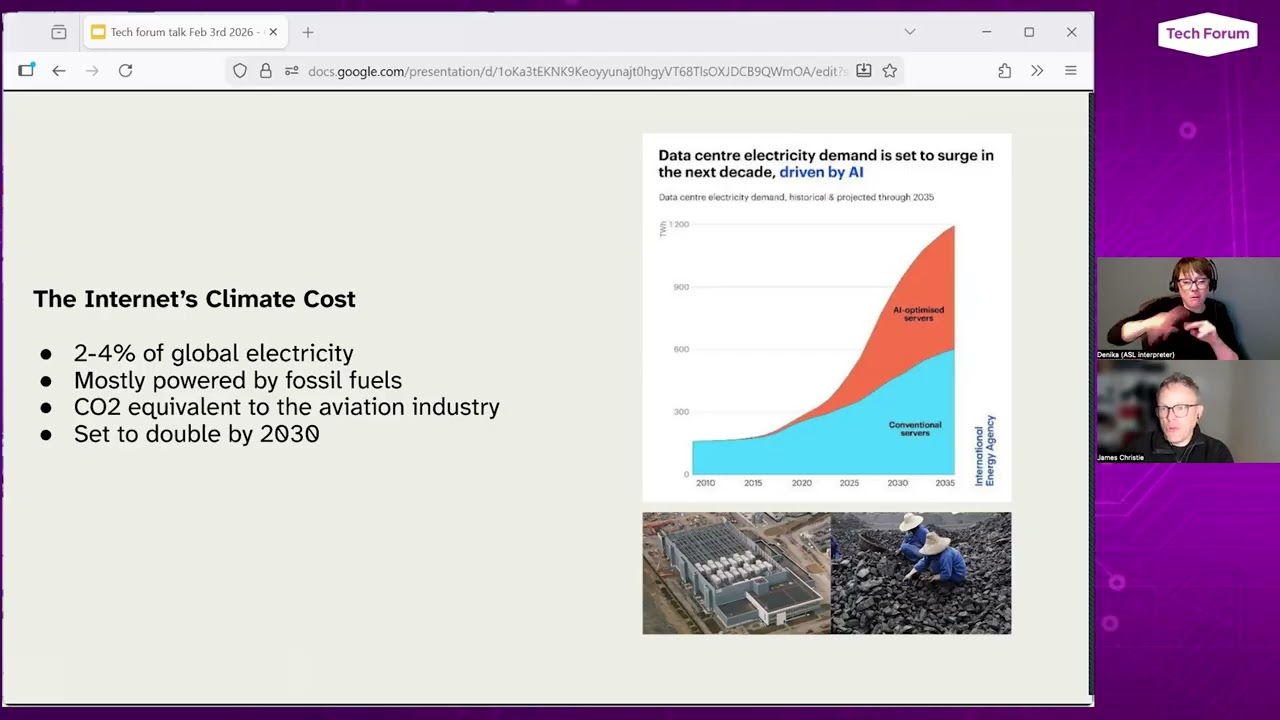The width and height of the screenshot is (1280, 720).
Task: Click the bullet 2-4% of global electricity
Action: click(x=213, y=353)
